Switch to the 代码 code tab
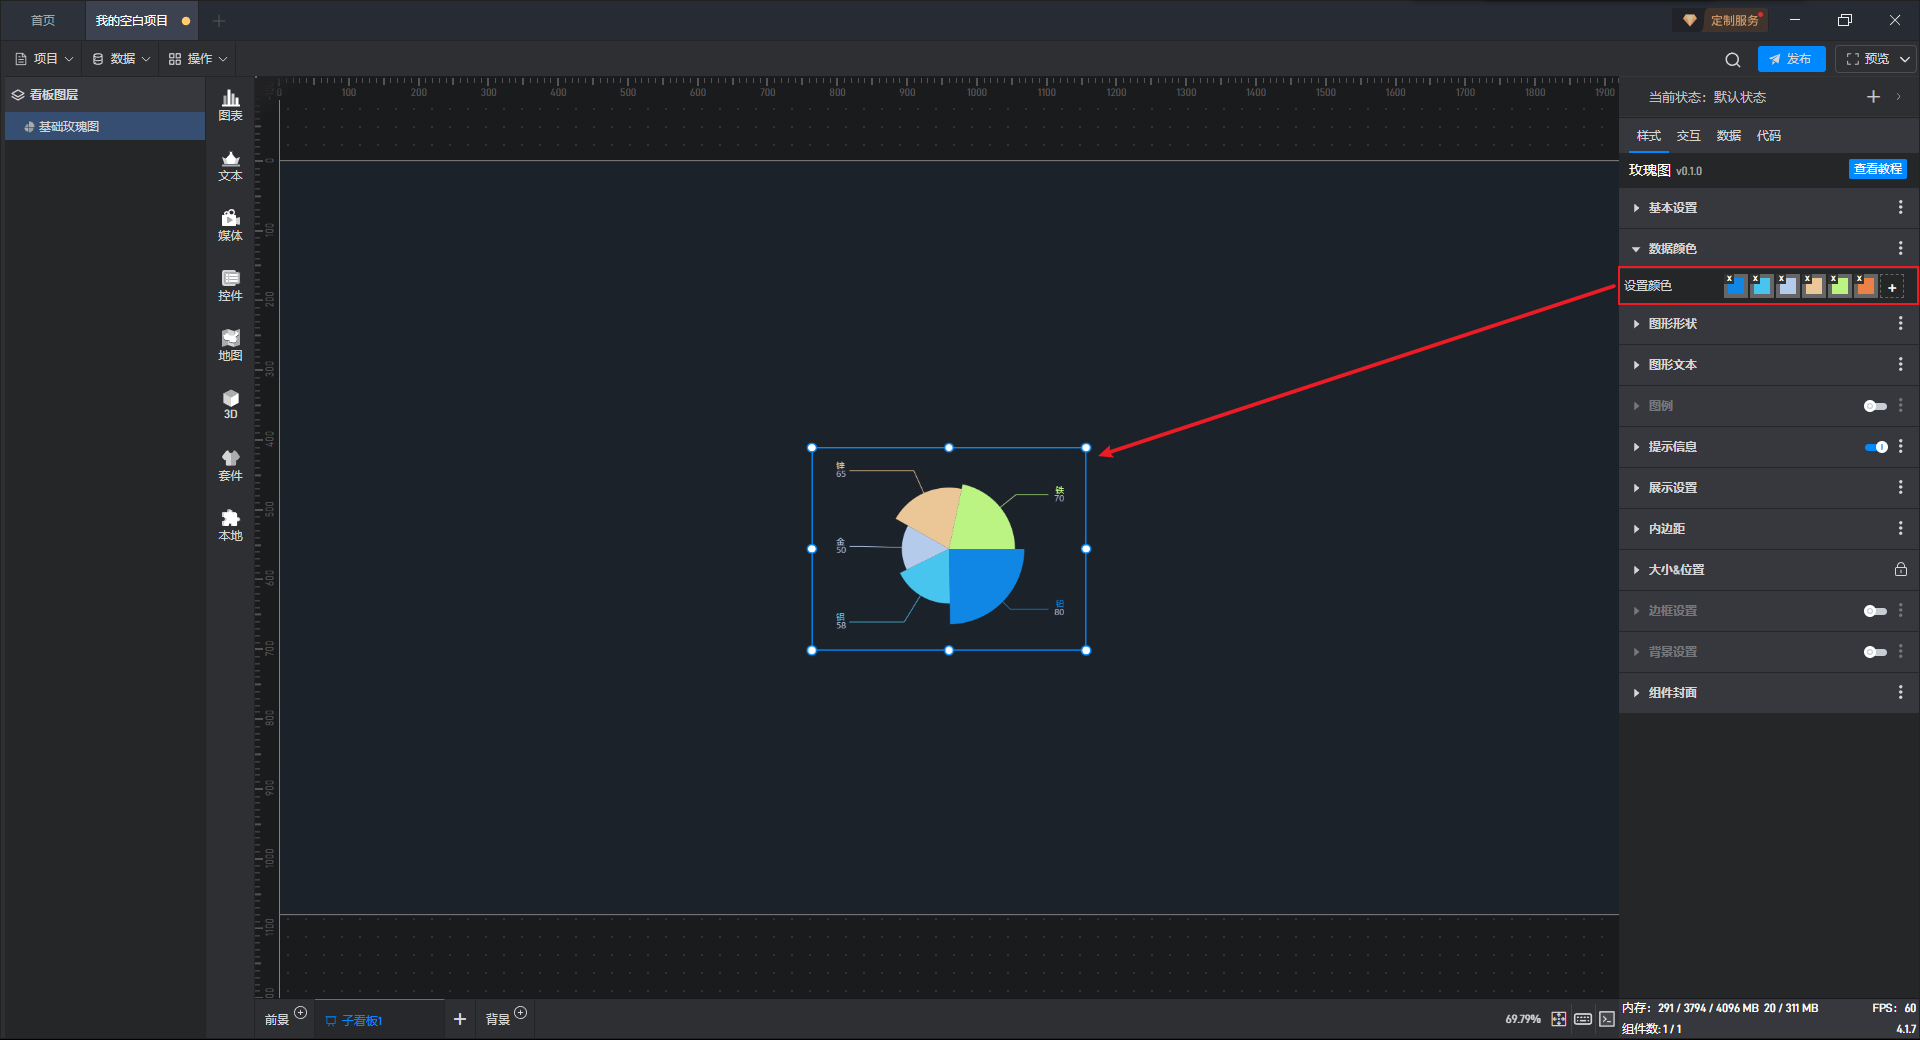This screenshot has width=1920, height=1040. click(x=1769, y=136)
